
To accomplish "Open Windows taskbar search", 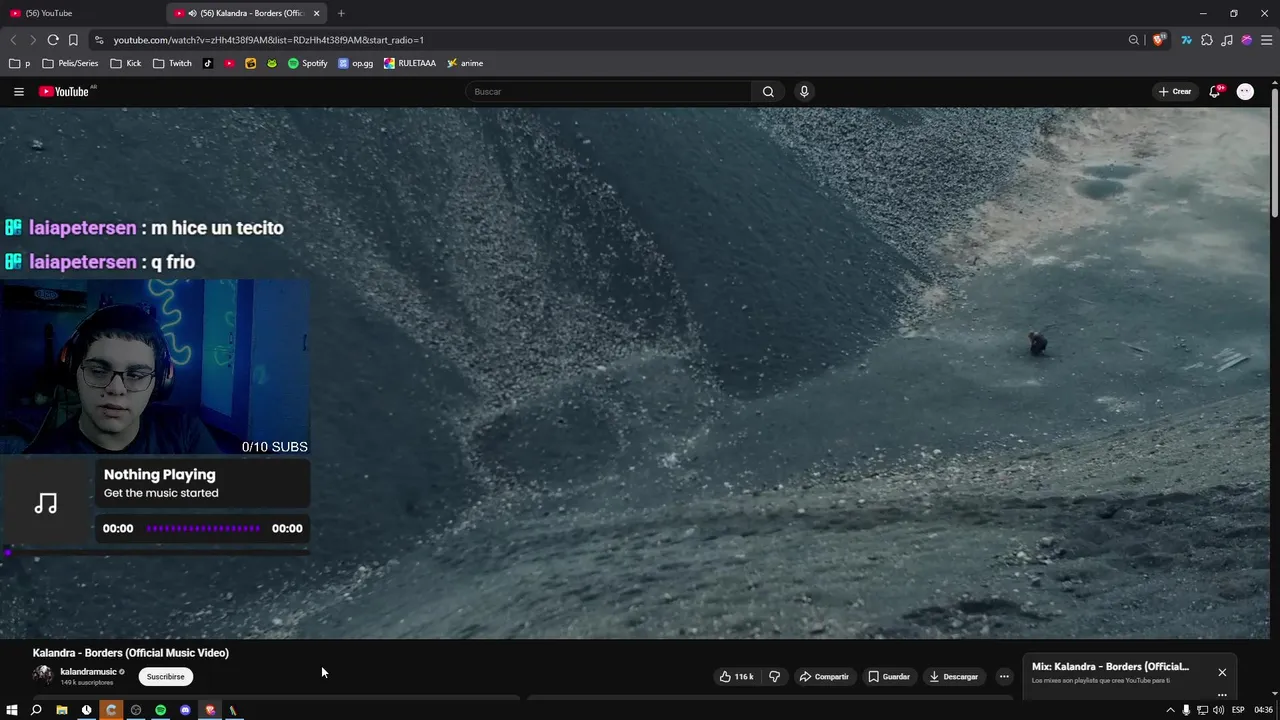I will pos(36,710).
